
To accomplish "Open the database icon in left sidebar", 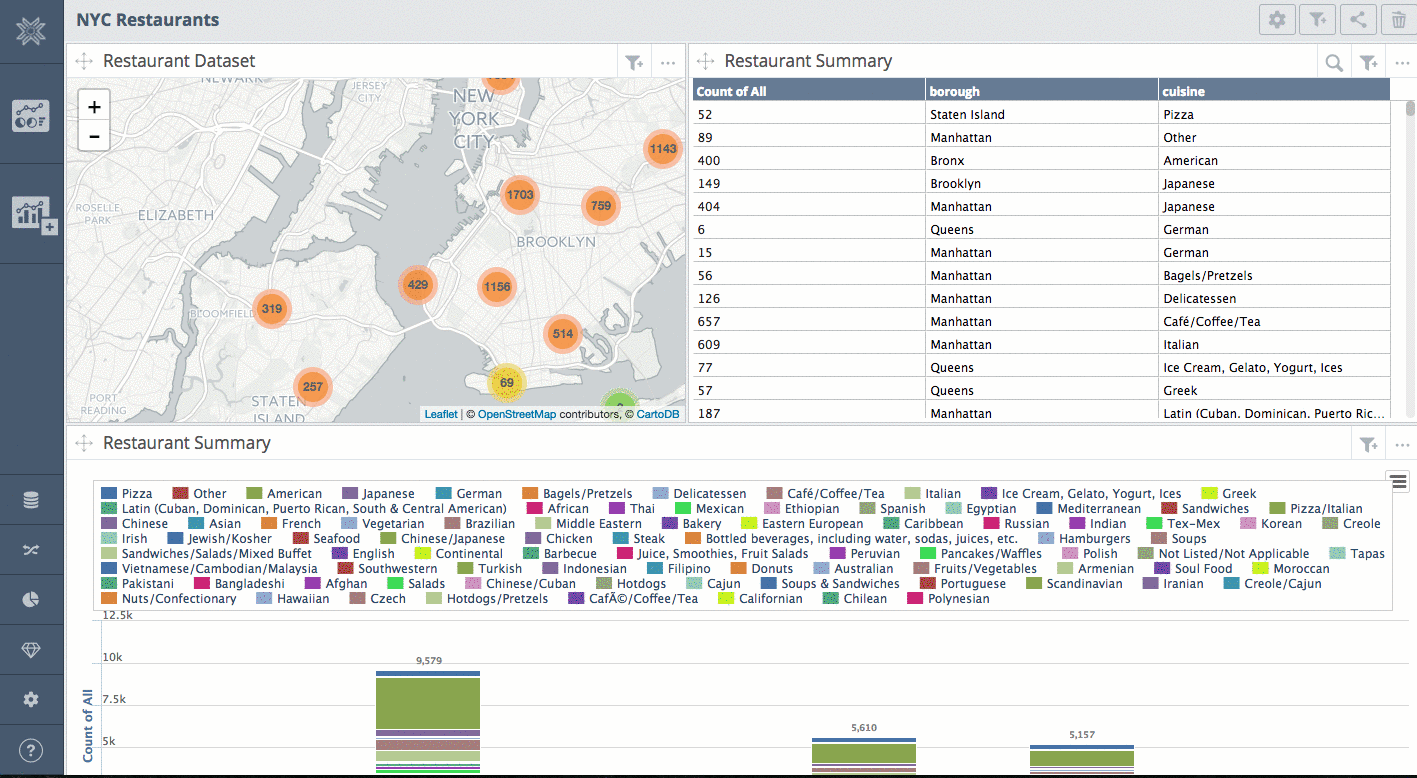I will [x=31, y=500].
